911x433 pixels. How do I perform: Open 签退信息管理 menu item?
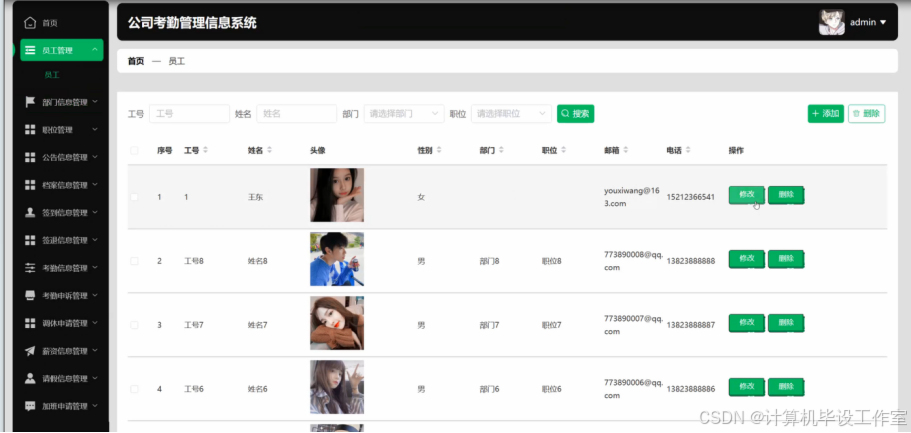62,240
